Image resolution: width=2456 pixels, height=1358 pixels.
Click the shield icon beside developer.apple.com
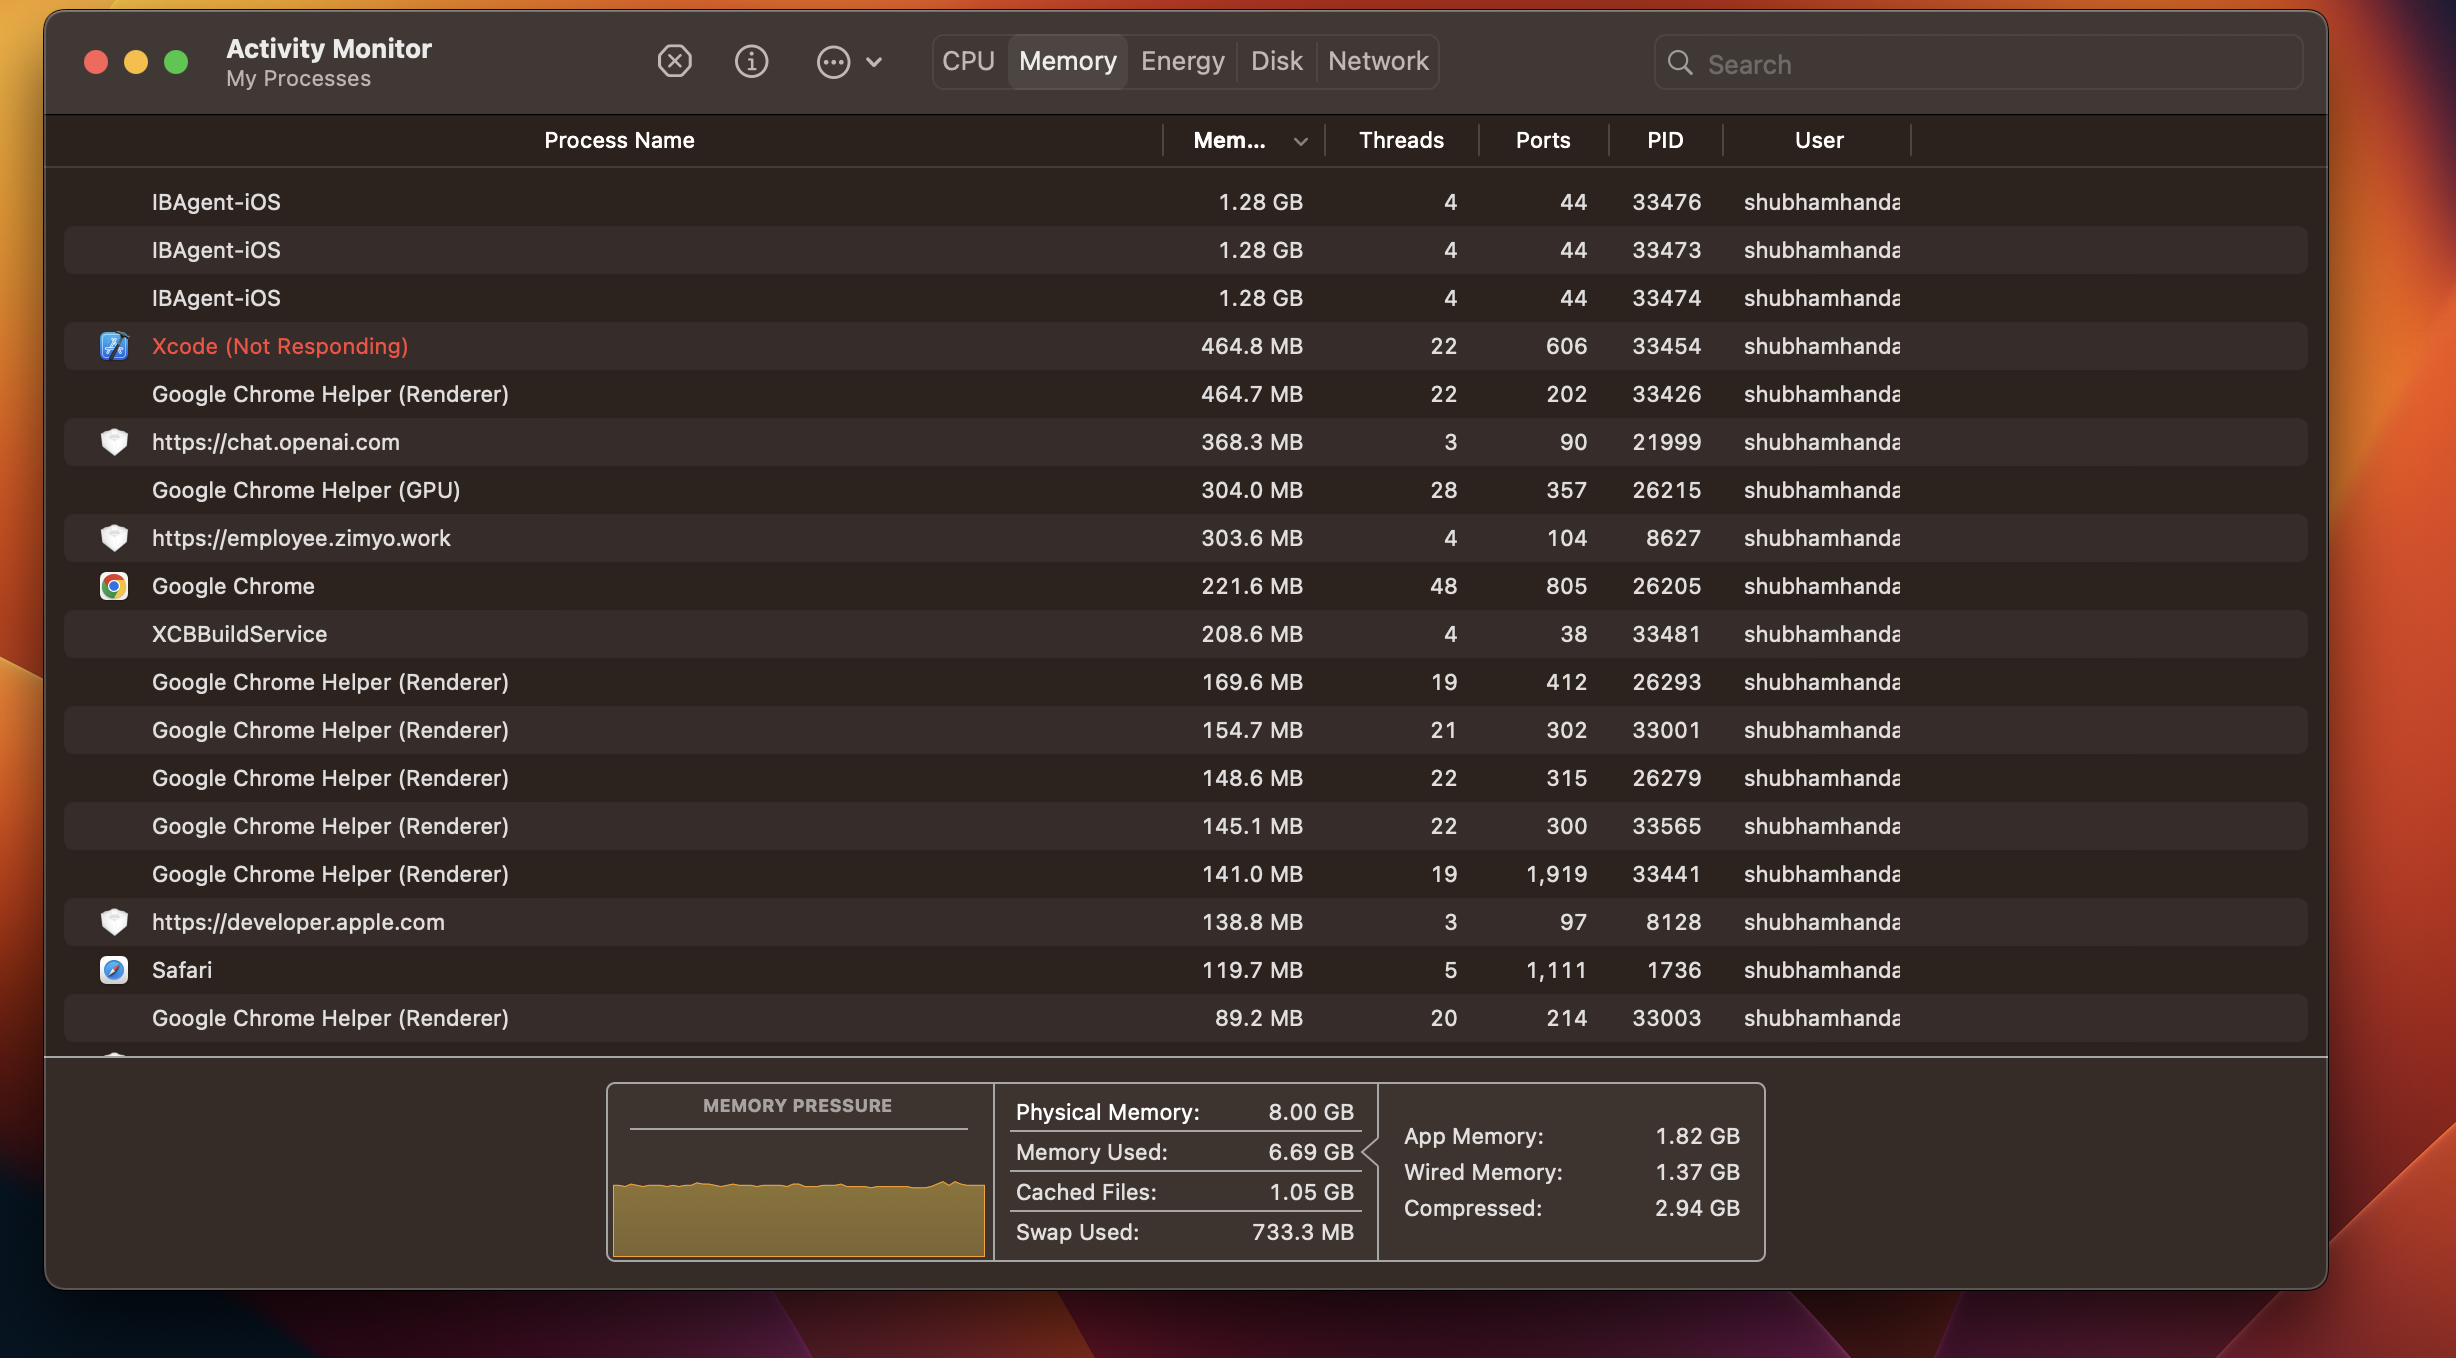click(x=114, y=922)
